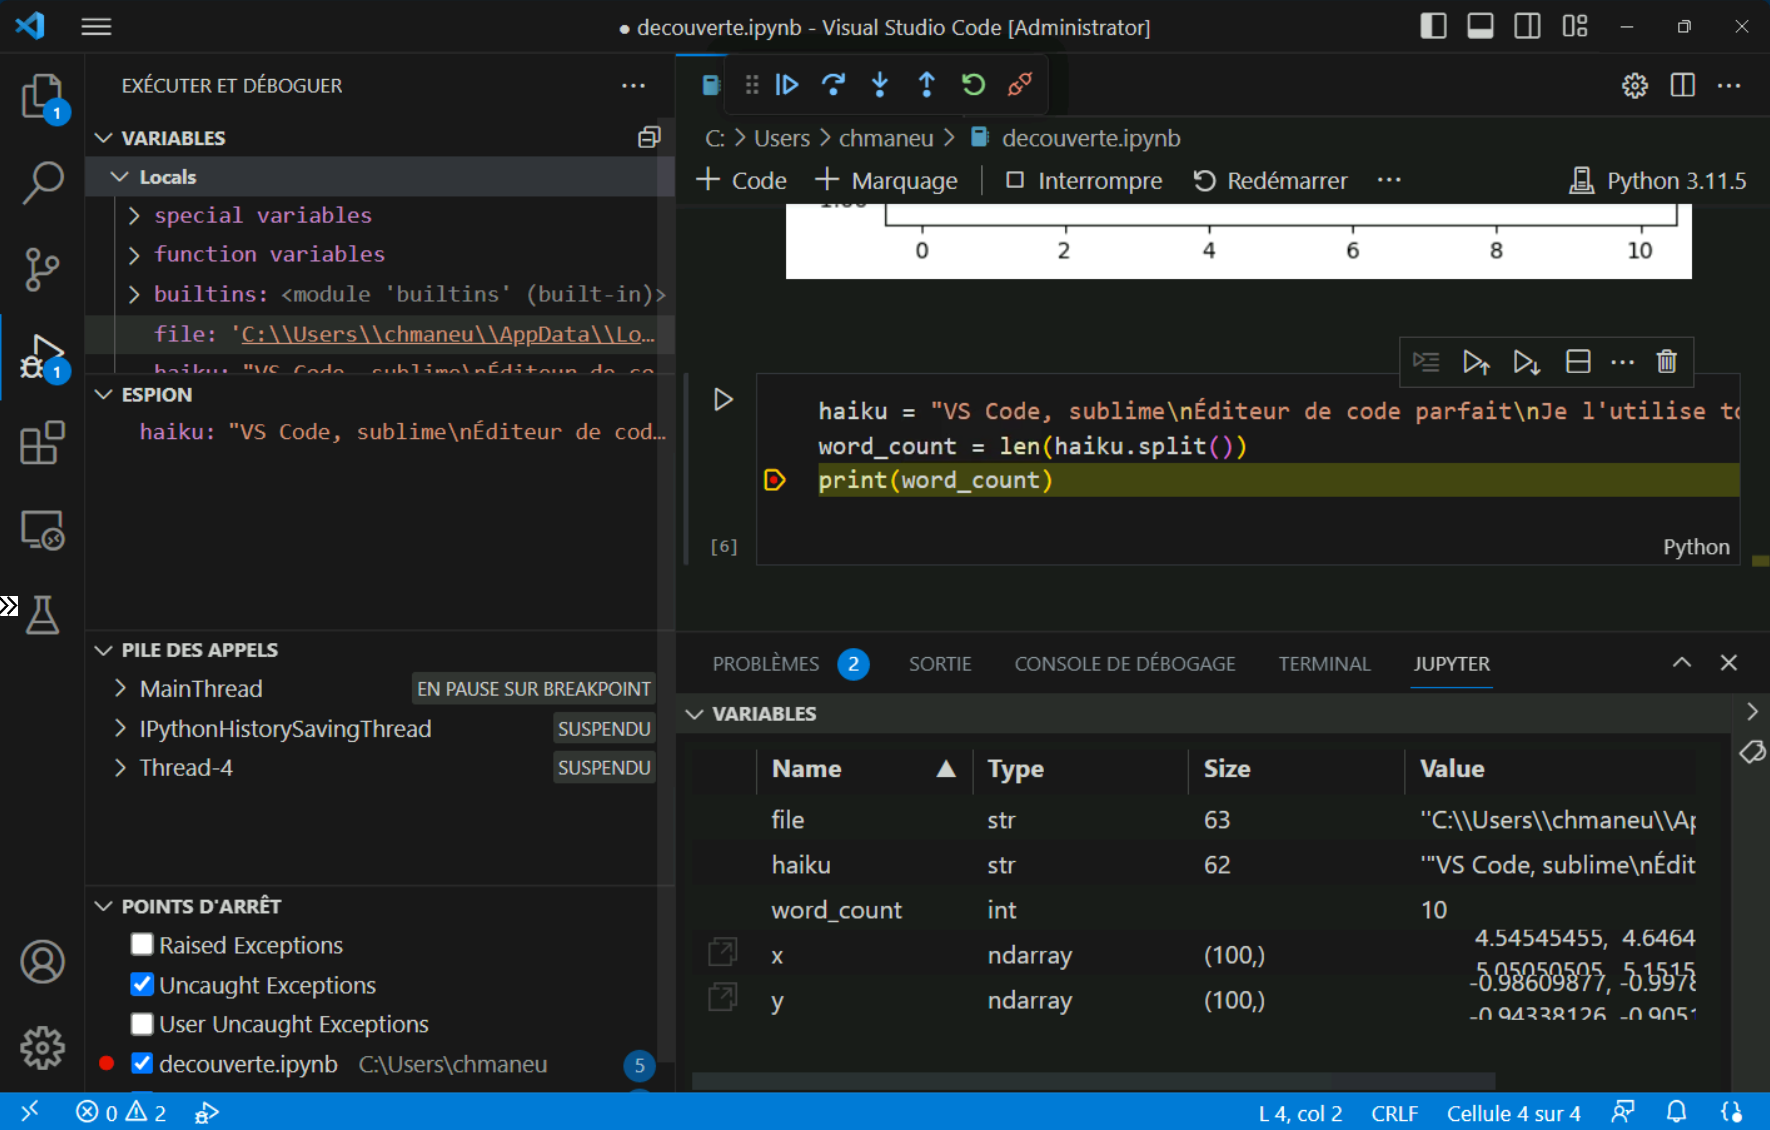This screenshot has width=1770, height=1130.
Task: Open the Explorer view in activity bar
Action: point(42,98)
